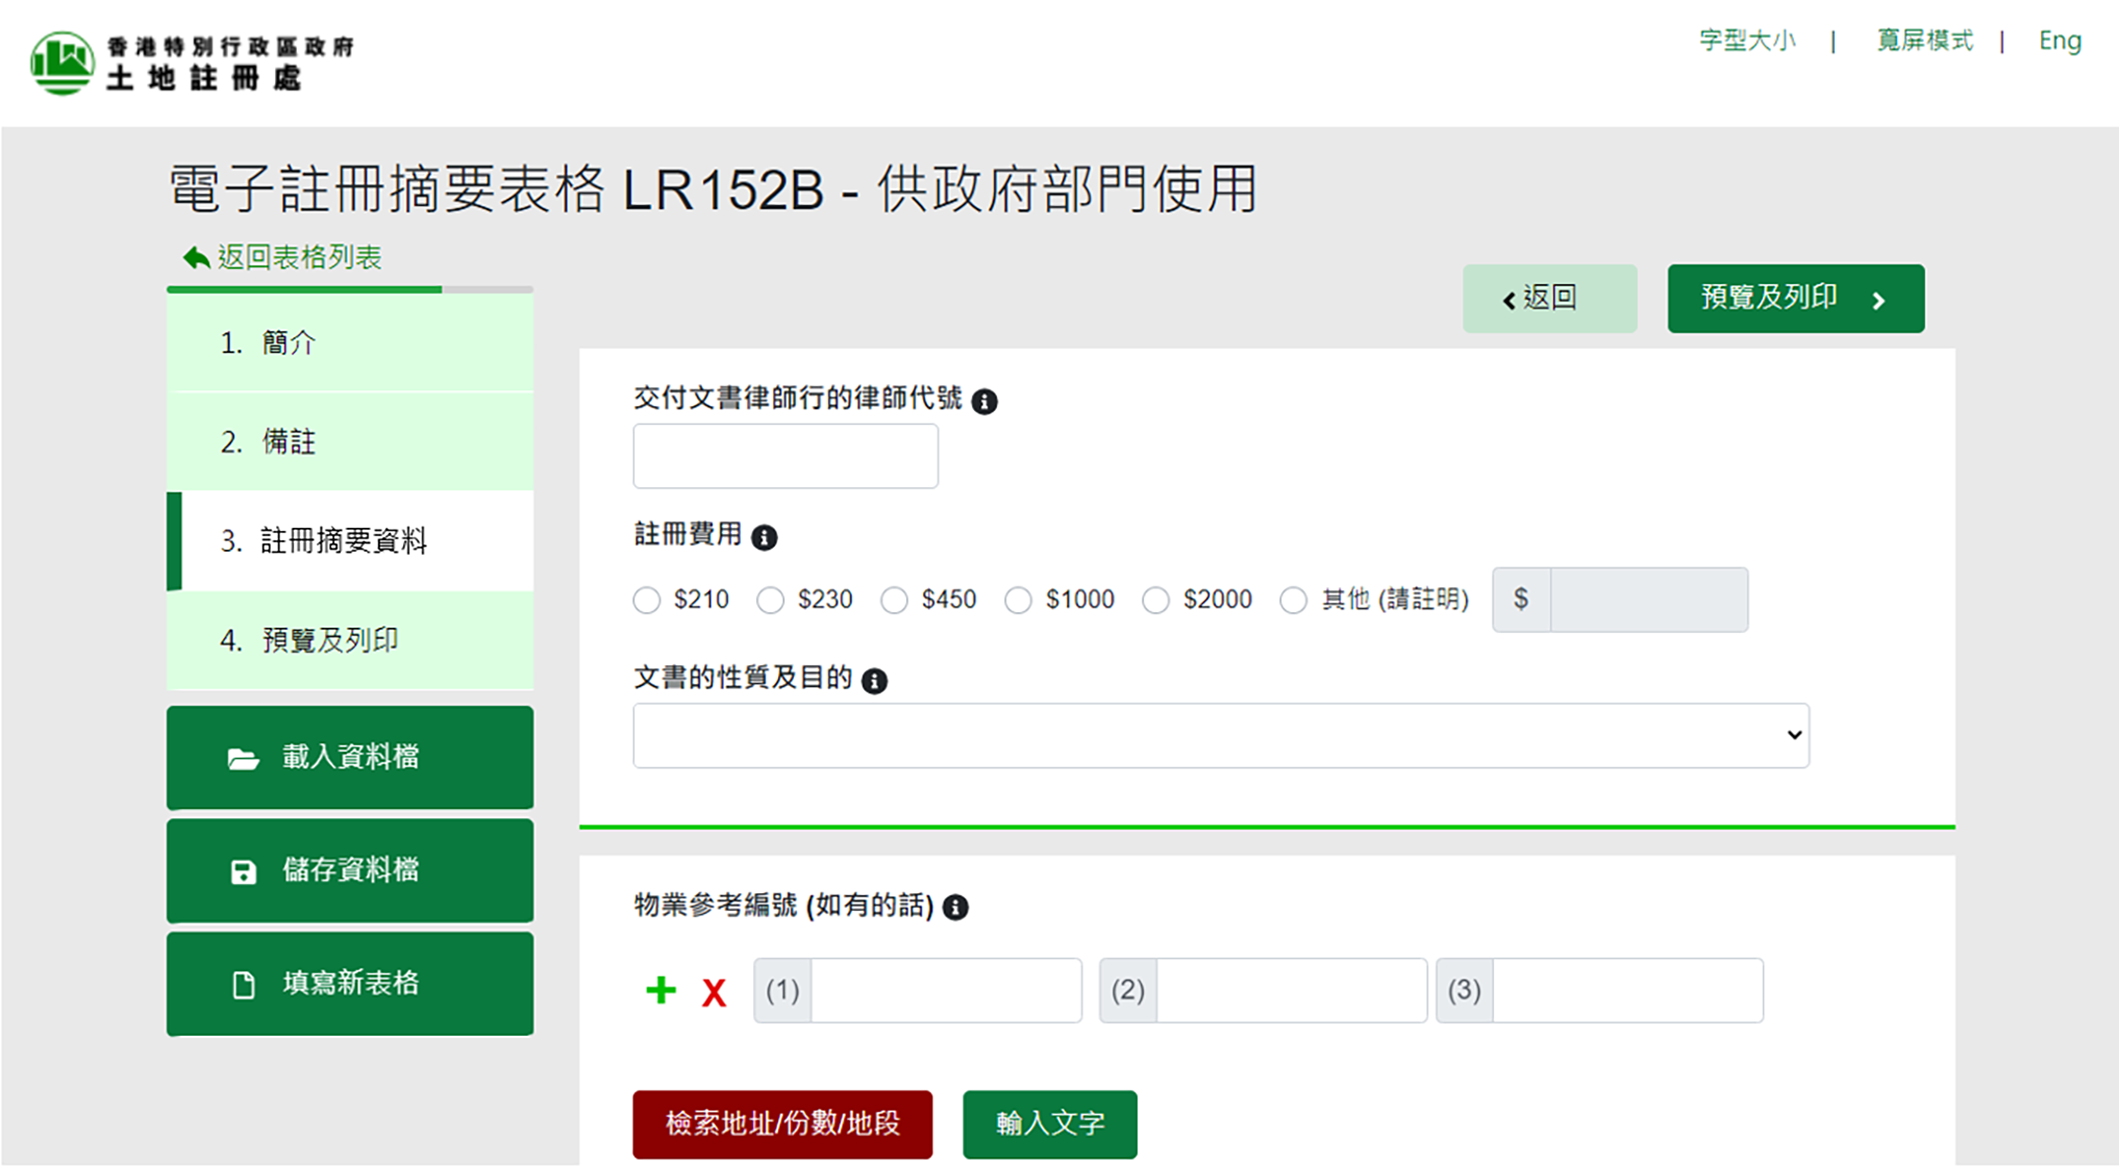2119x1167 pixels.
Task: Click the folder icon on 載入資料檔
Action: 242,758
